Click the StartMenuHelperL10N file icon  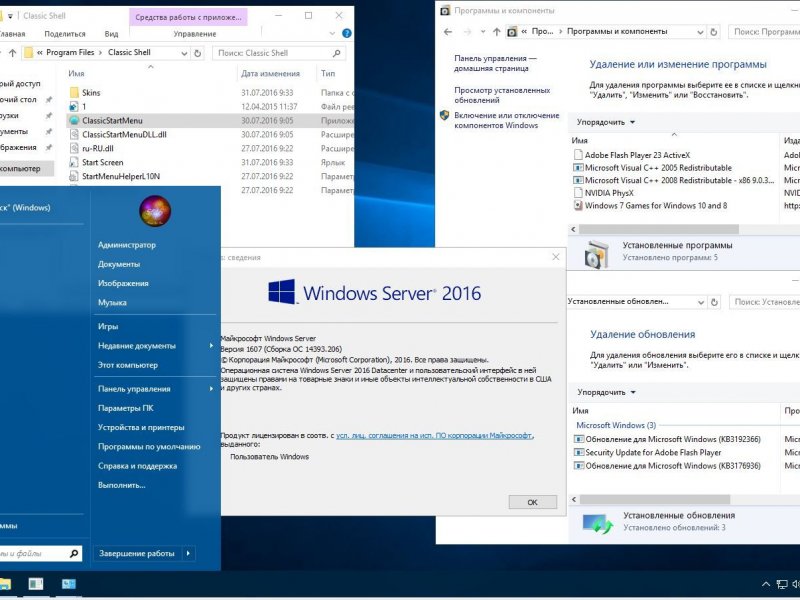(x=74, y=176)
